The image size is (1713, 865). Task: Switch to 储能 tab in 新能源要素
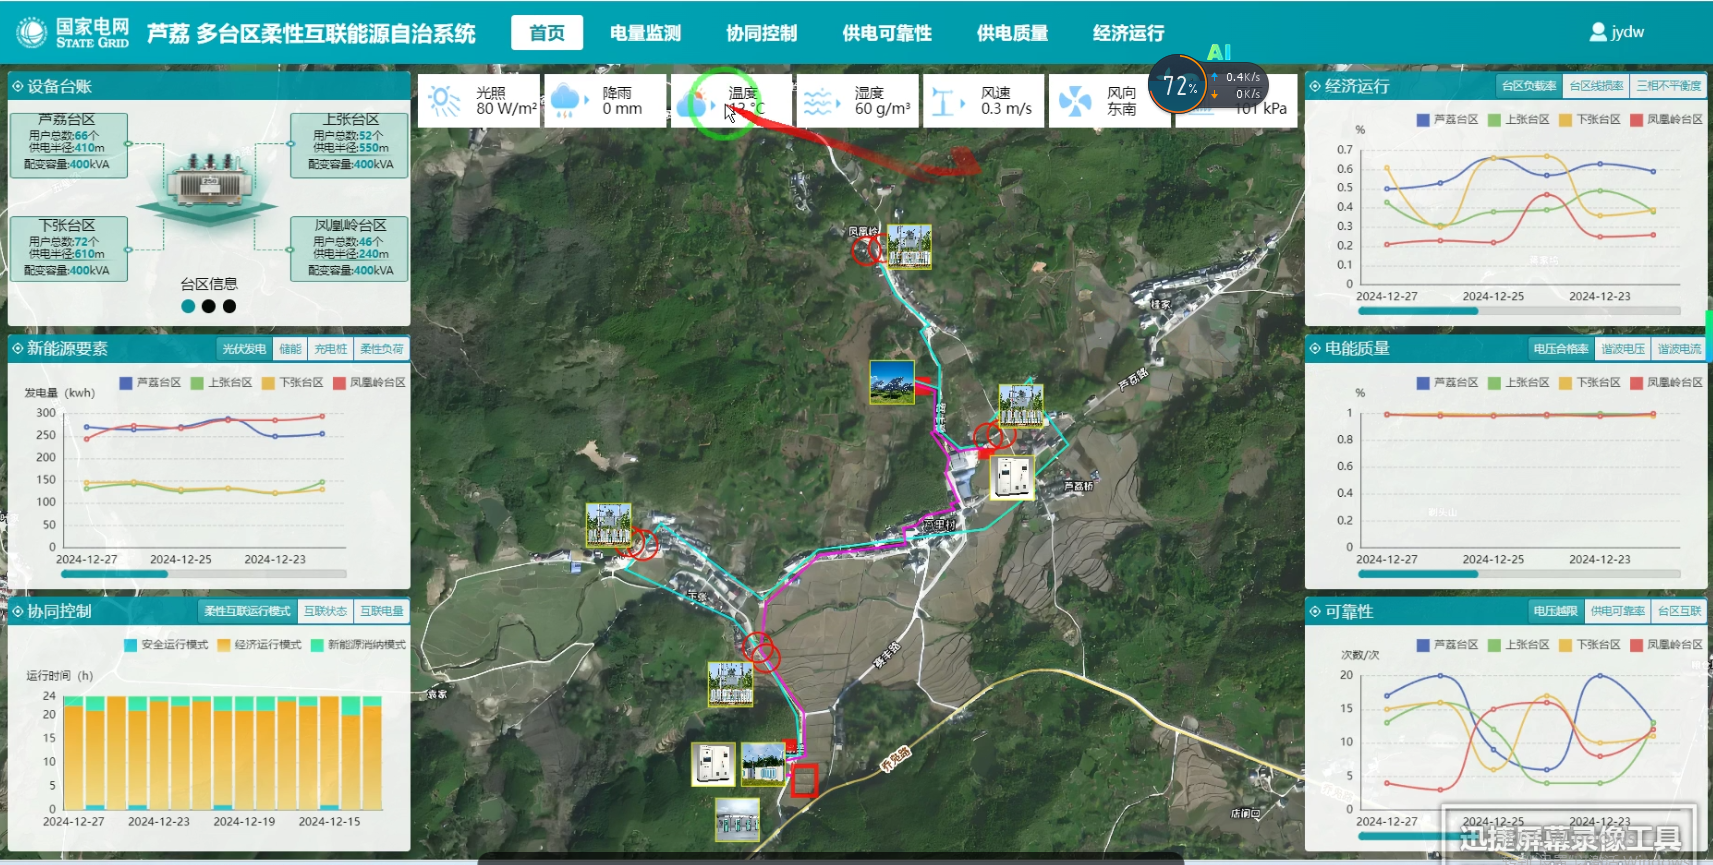290,349
